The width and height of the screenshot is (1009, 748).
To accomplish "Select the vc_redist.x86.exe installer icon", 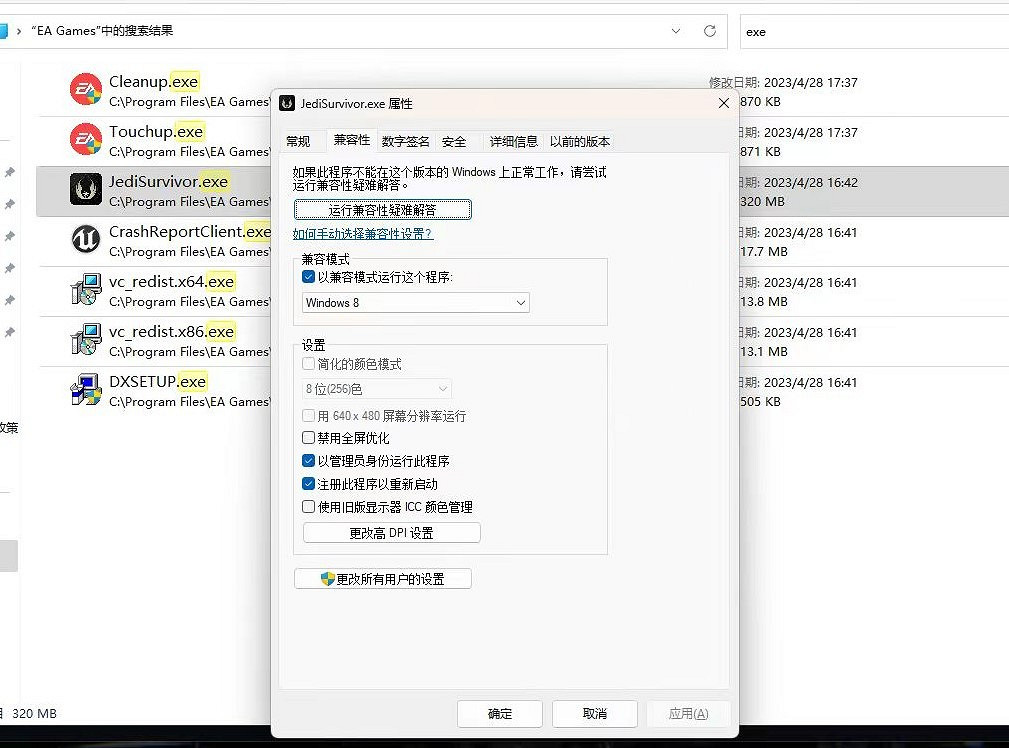I will [86, 340].
